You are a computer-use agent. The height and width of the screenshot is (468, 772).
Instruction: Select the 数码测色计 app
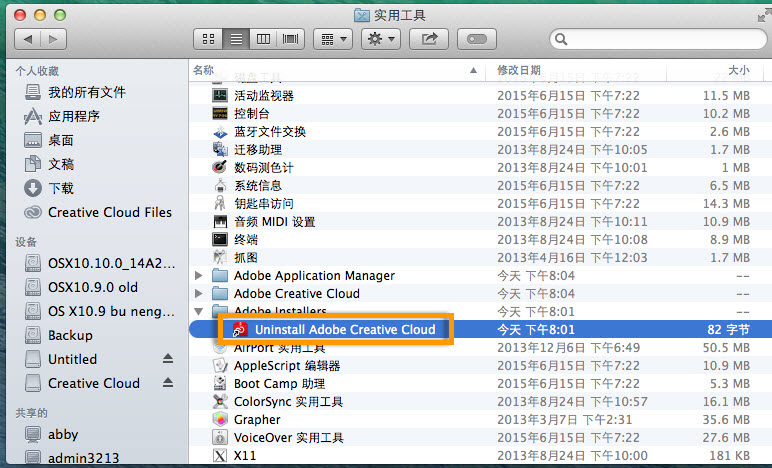264,168
